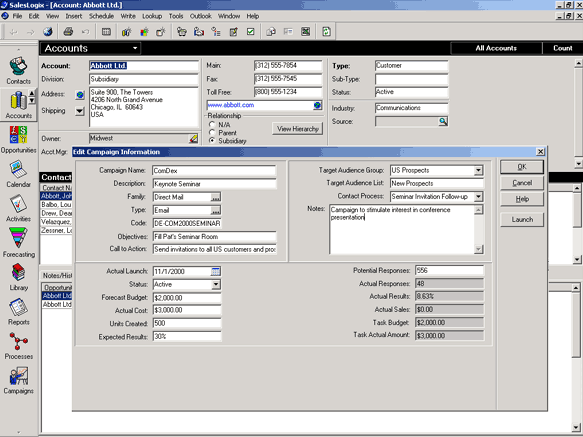Expand Target Audience Group dropdown

click(x=479, y=171)
